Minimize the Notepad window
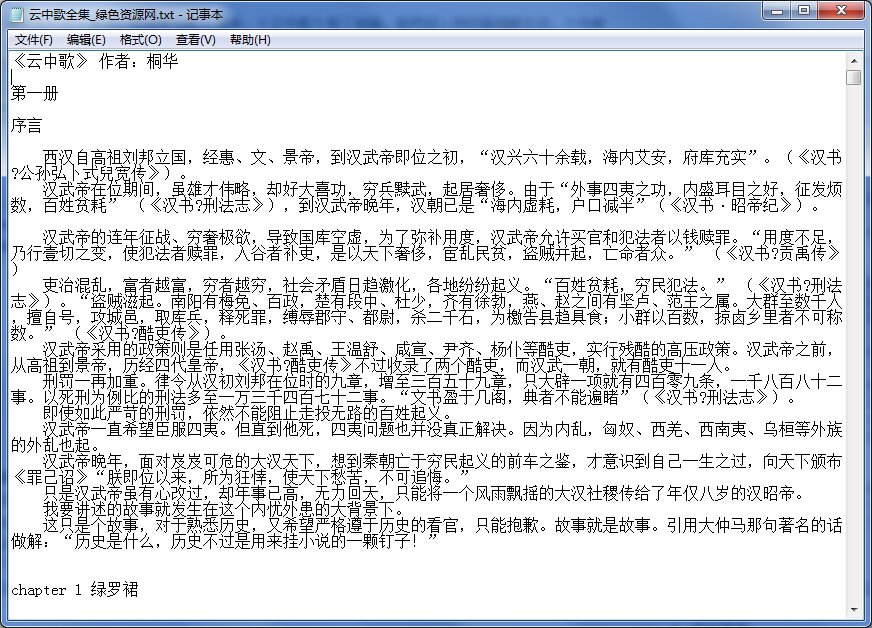 point(777,11)
